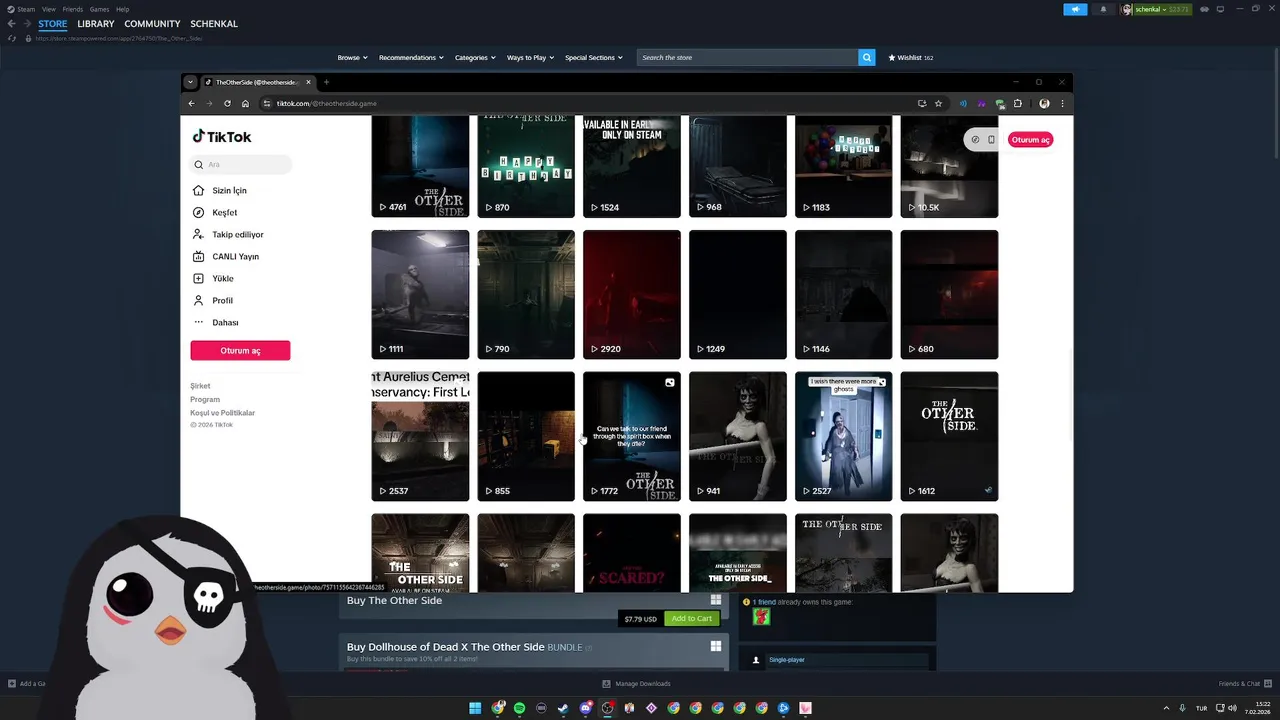The image size is (1280, 720).
Task: Open Discord from the taskbar
Action: 585,708
